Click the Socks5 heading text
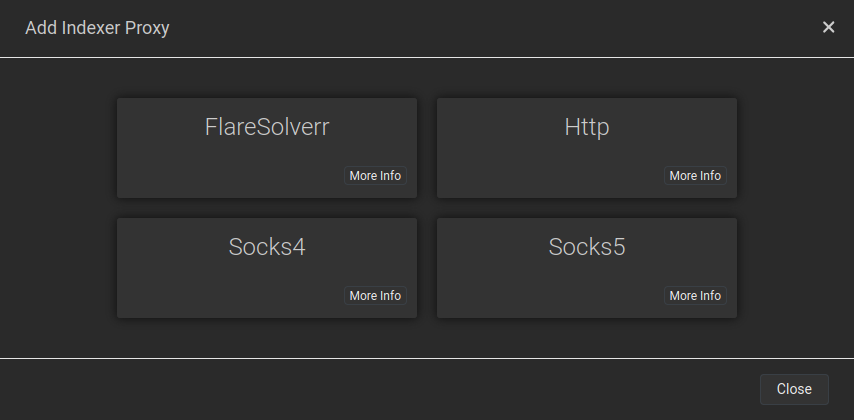 [x=587, y=247]
